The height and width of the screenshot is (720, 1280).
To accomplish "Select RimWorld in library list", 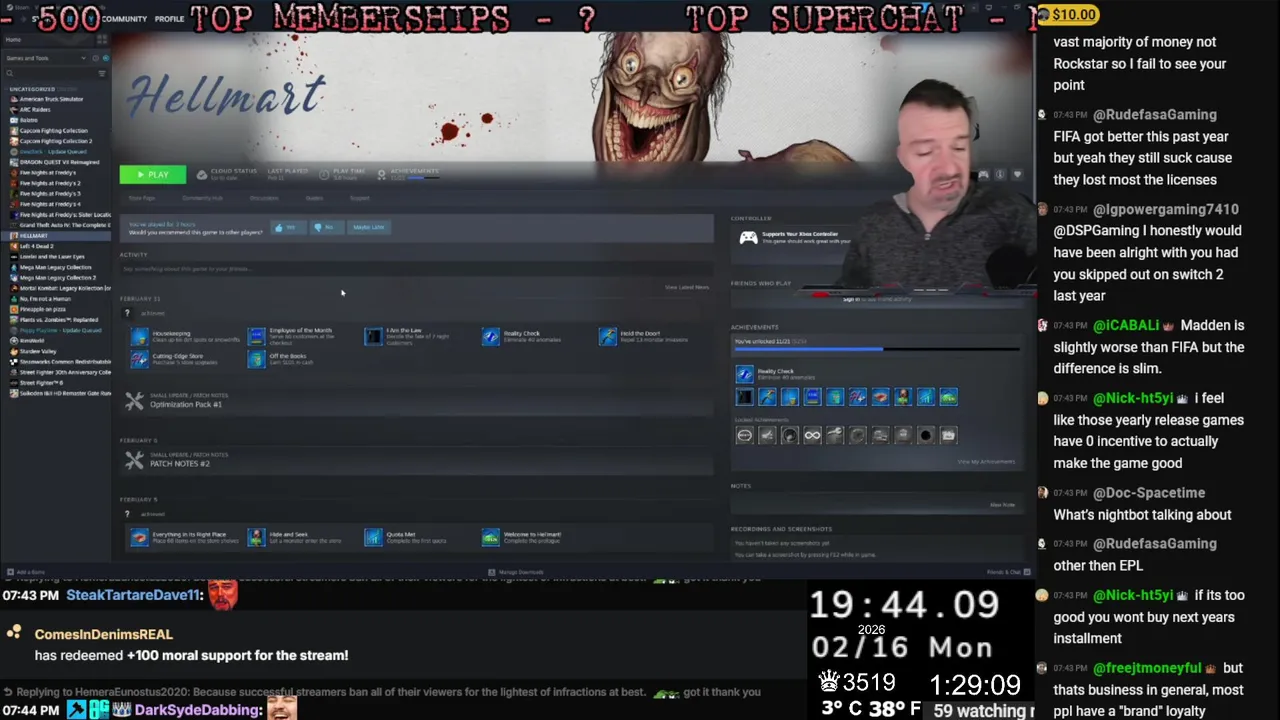I will click(x=32, y=341).
